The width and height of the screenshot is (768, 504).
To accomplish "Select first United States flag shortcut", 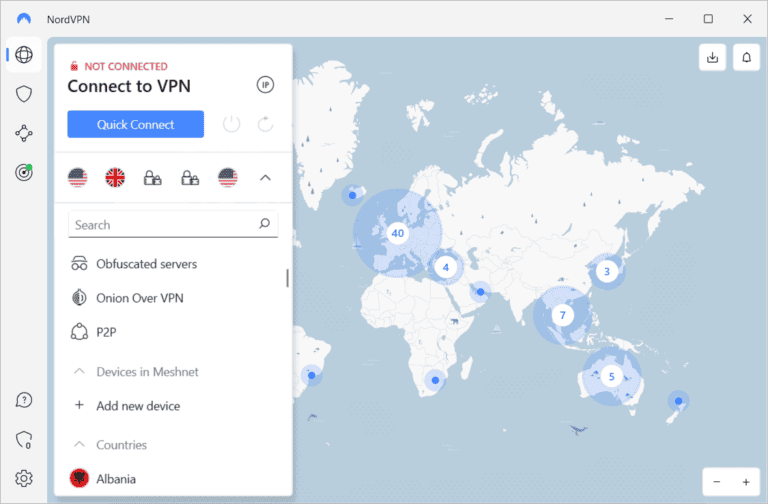I will point(77,177).
